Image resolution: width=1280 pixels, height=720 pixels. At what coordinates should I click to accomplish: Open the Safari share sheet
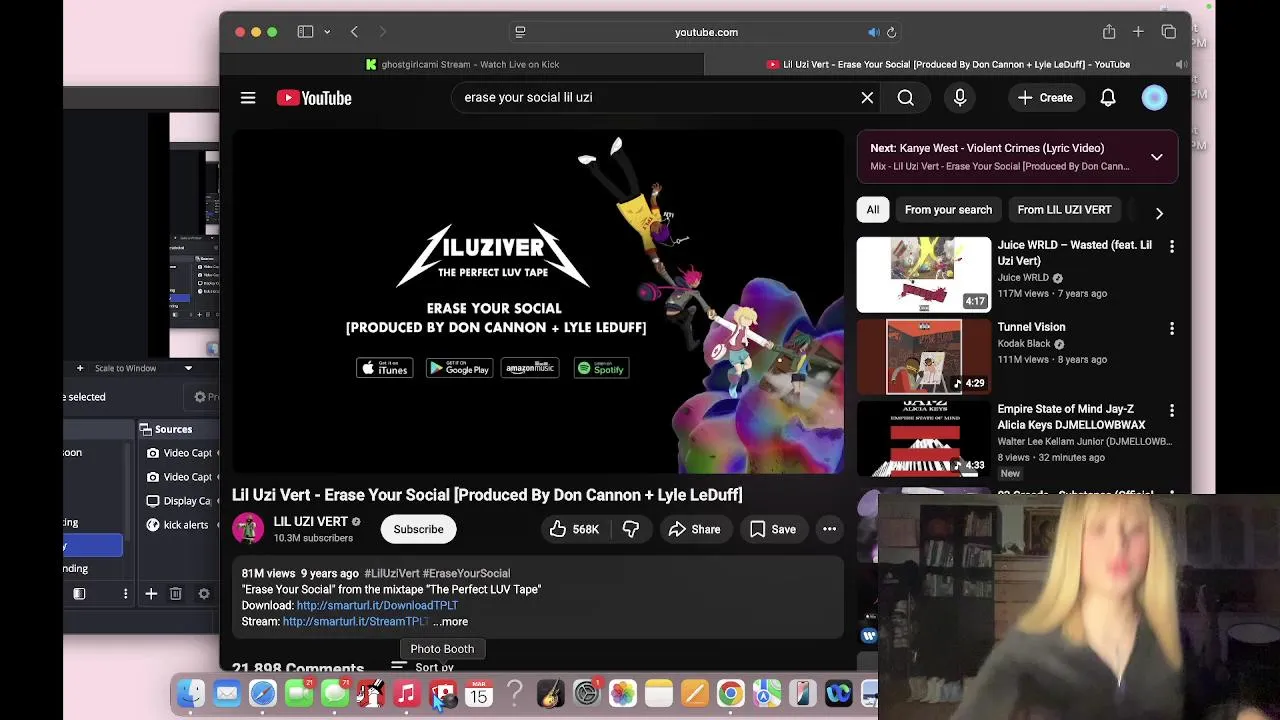pyautogui.click(x=1109, y=32)
